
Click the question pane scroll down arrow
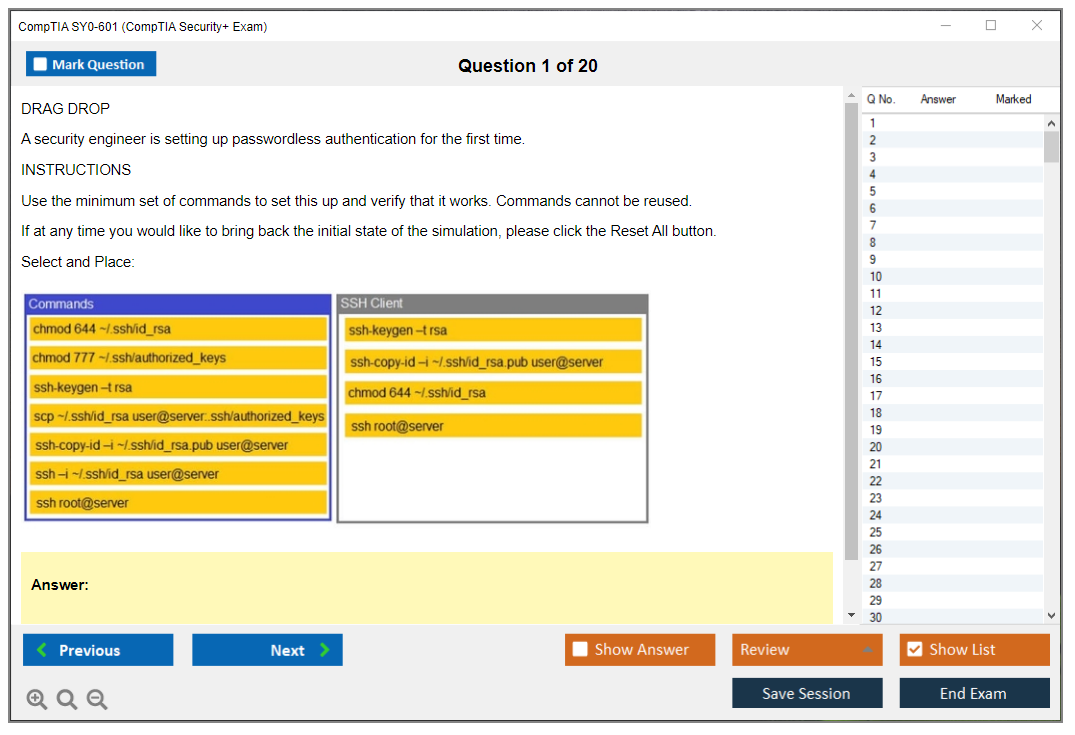(x=851, y=615)
